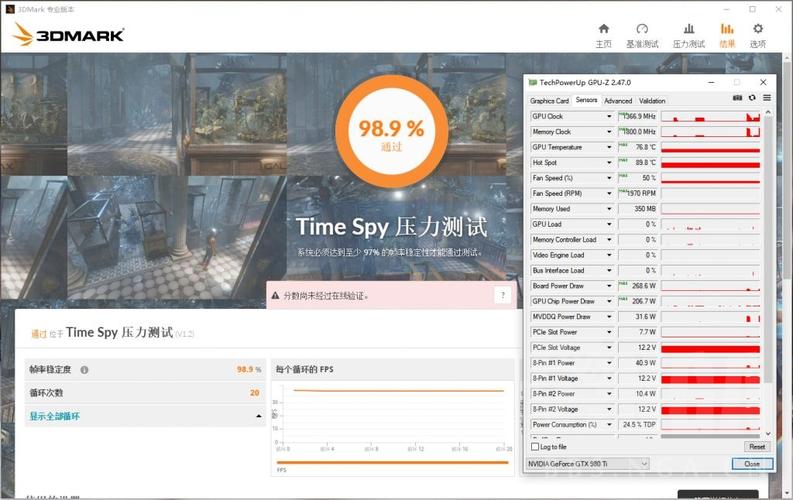
Task: Open the Fan Speed (%) sensor dropdown
Action: click(x=609, y=178)
